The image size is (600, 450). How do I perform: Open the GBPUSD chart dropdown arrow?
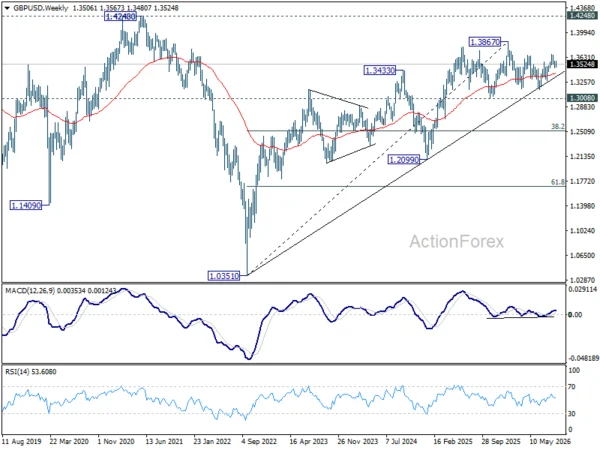tap(7, 8)
